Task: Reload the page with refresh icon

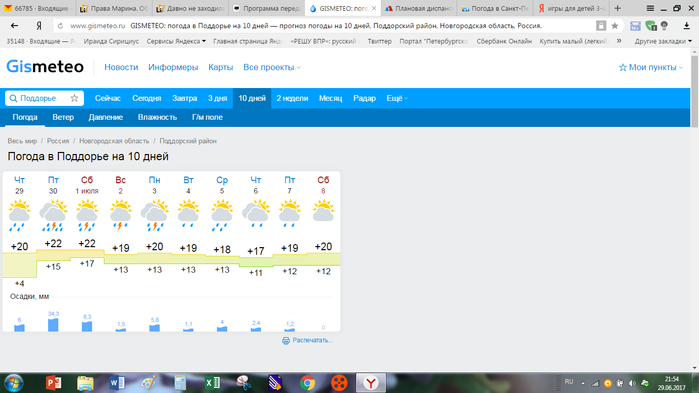Action: point(61,26)
